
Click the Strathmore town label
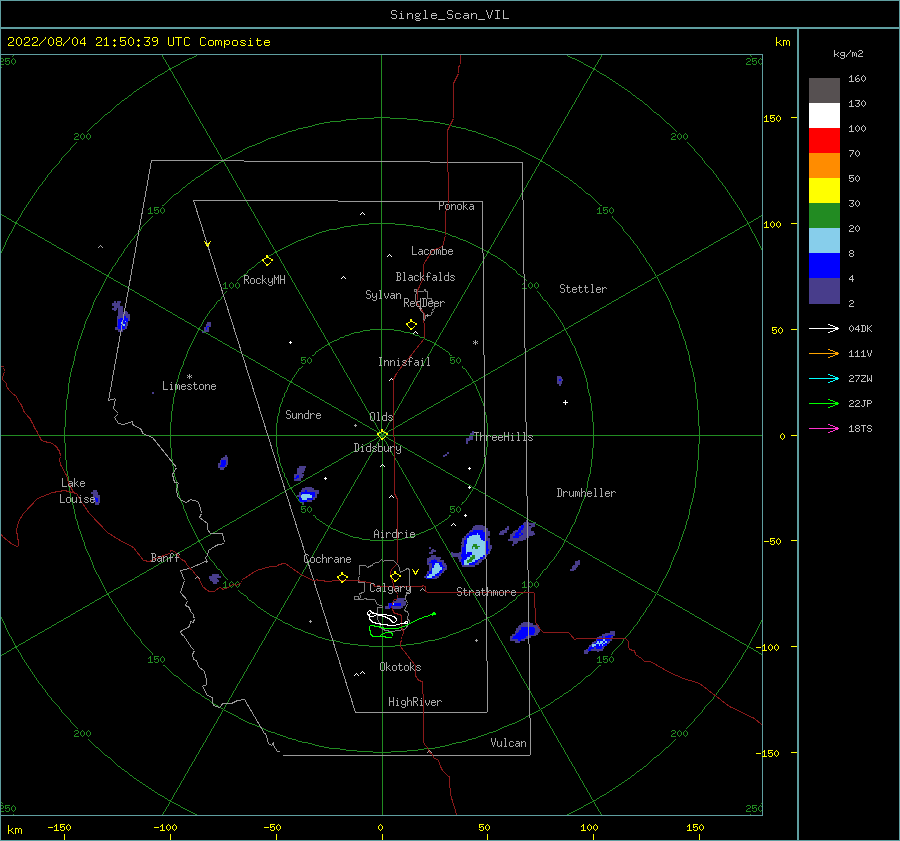(486, 592)
